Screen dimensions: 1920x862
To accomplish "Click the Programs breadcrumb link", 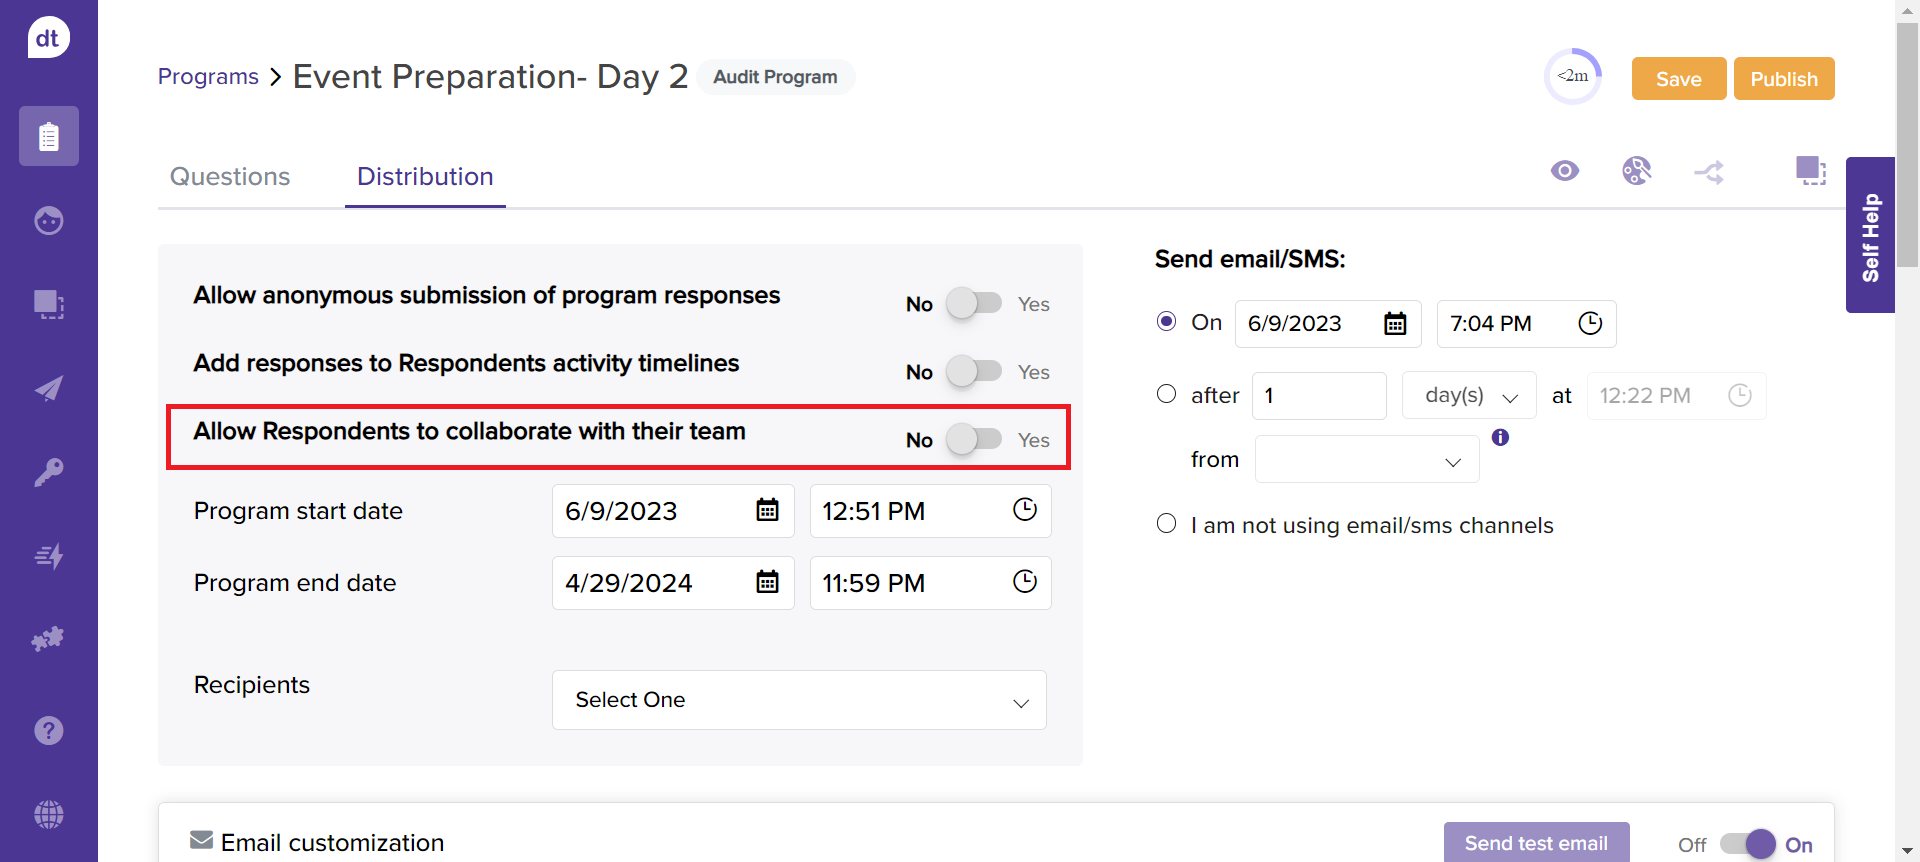I will pyautogui.click(x=208, y=77).
